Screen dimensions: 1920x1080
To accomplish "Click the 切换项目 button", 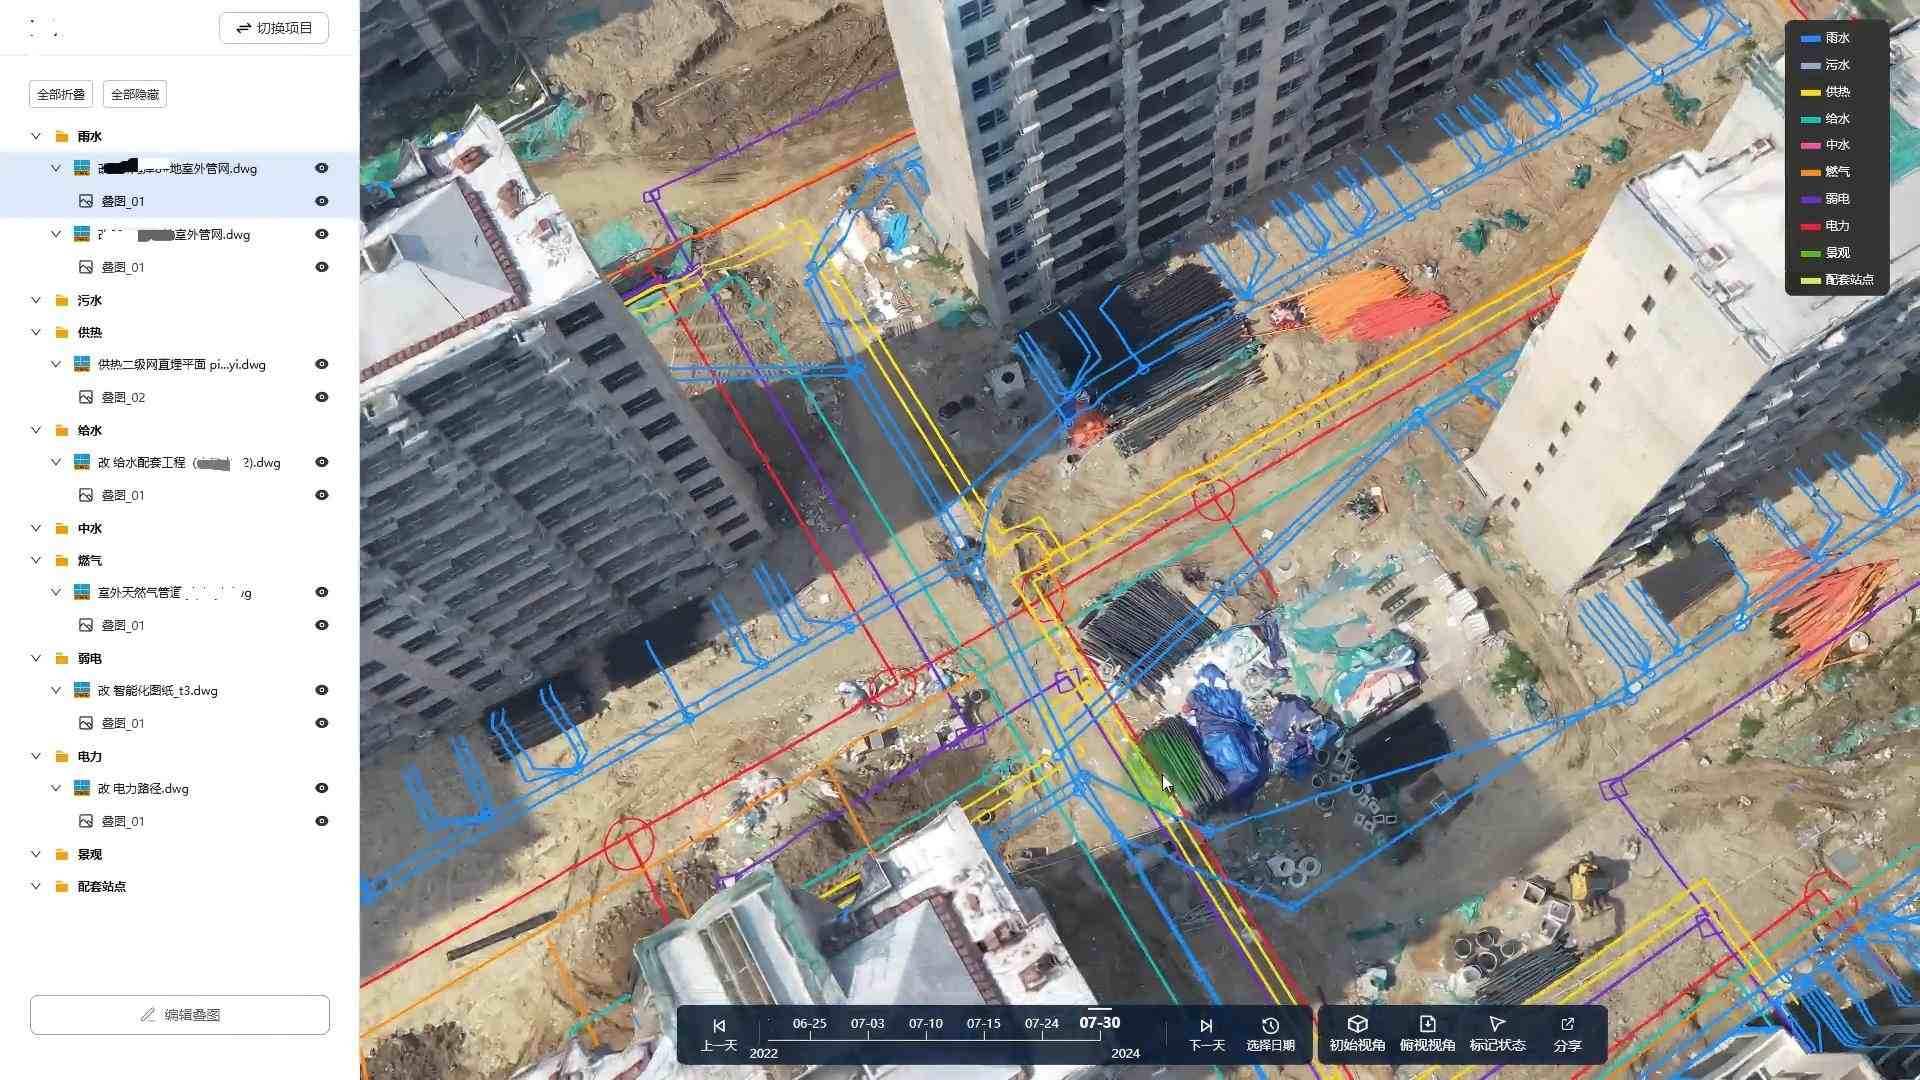I will [x=274, y=28].
